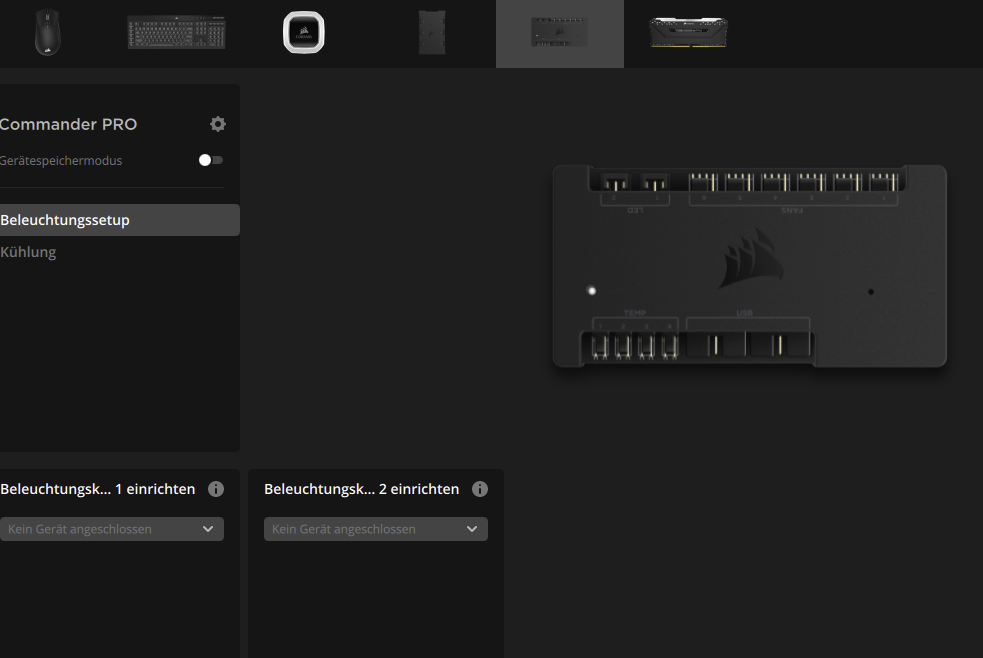Toggle the Gerätespeichermodus switch
Image resolution: width=983 pixels, height=658 pixels.
tap(211, 160)
